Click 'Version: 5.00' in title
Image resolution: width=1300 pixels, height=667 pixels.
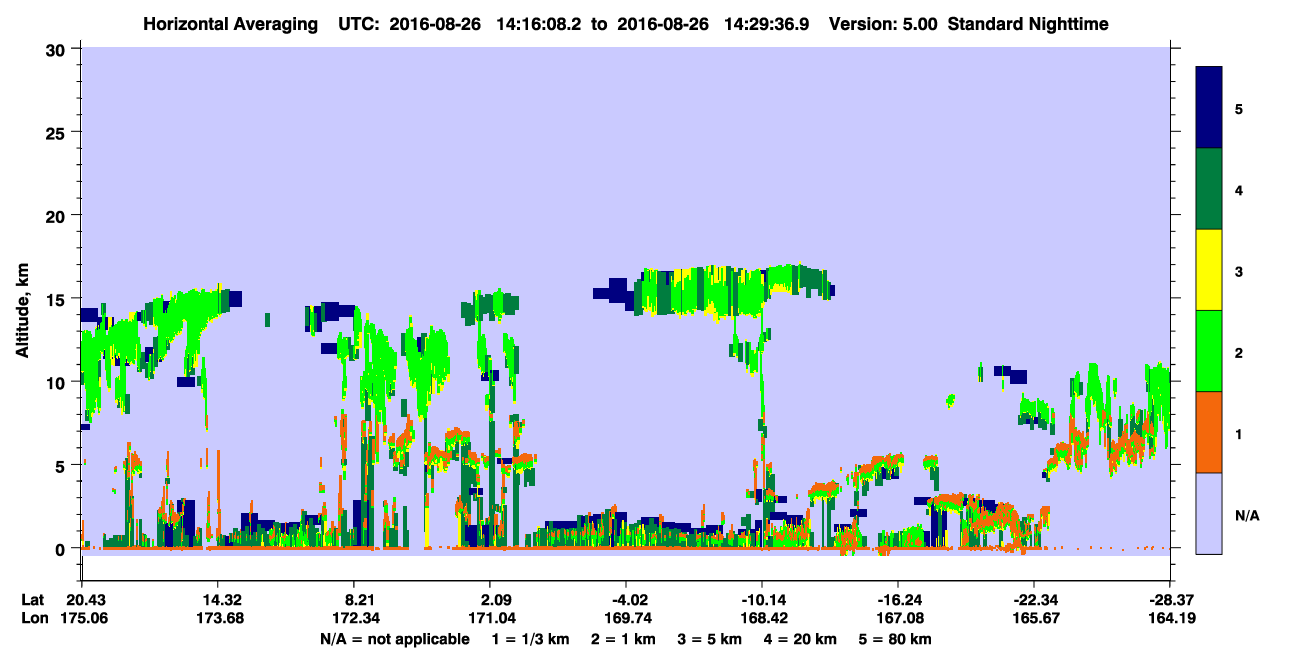(x=883, y=24)
